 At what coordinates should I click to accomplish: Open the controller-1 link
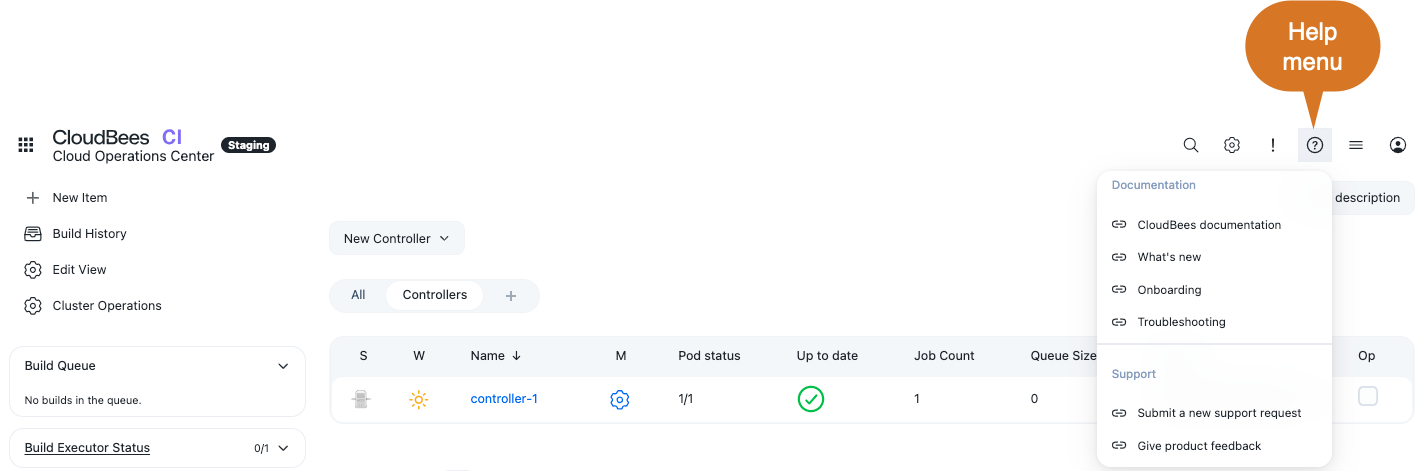click(x=504, y=399)
